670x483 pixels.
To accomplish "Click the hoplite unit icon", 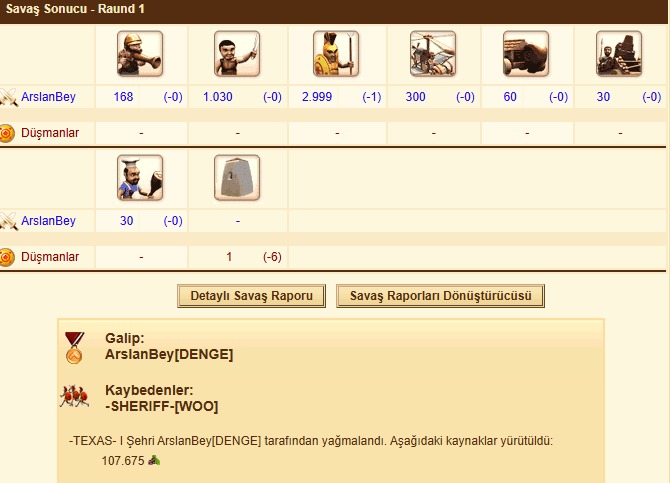I will tap(336, 54).
